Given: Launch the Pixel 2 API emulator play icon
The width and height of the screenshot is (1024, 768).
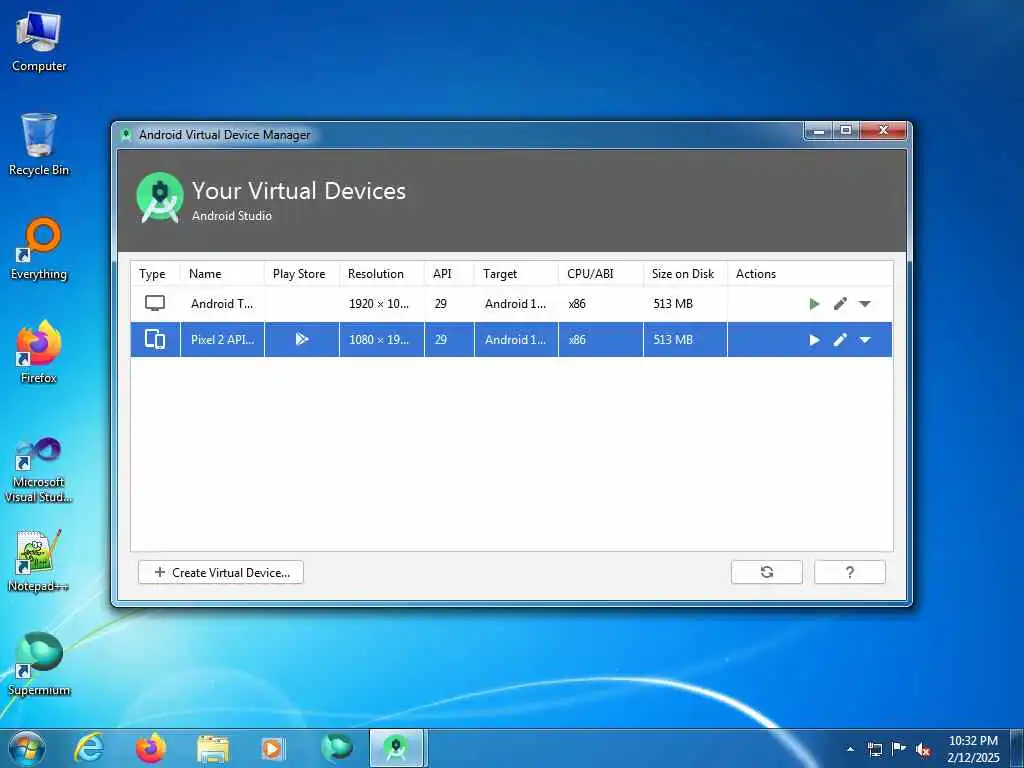Looking at the screenshot, I should pos(814,340).
